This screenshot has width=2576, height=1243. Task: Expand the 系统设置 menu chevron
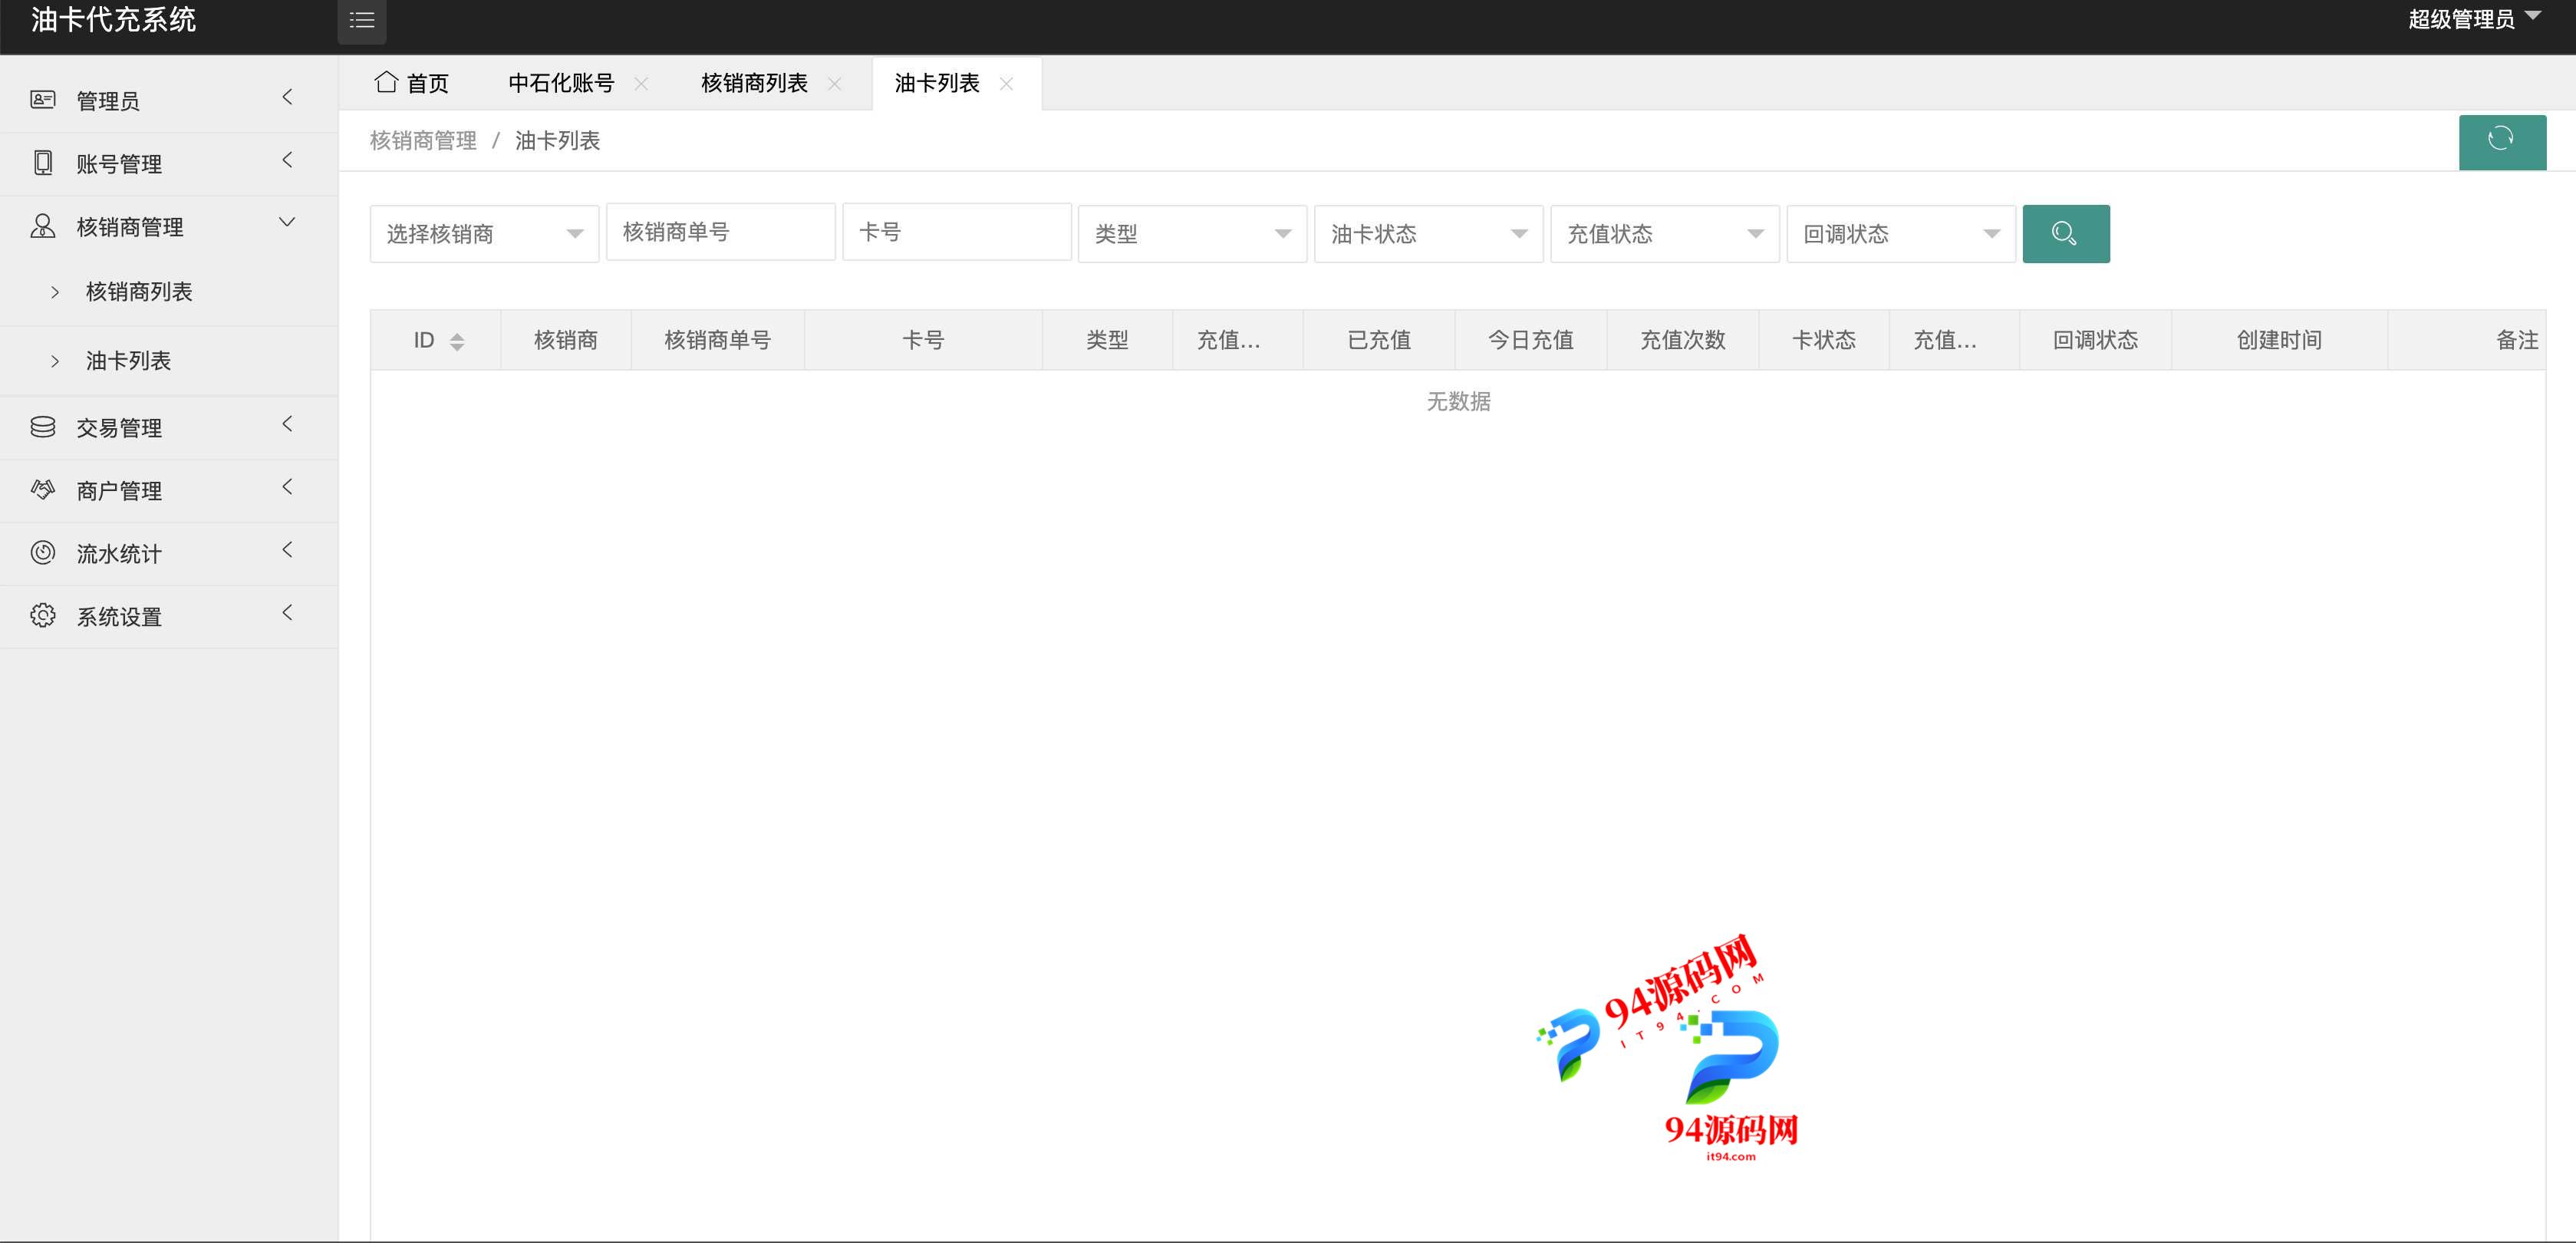[x=288, y=612]
